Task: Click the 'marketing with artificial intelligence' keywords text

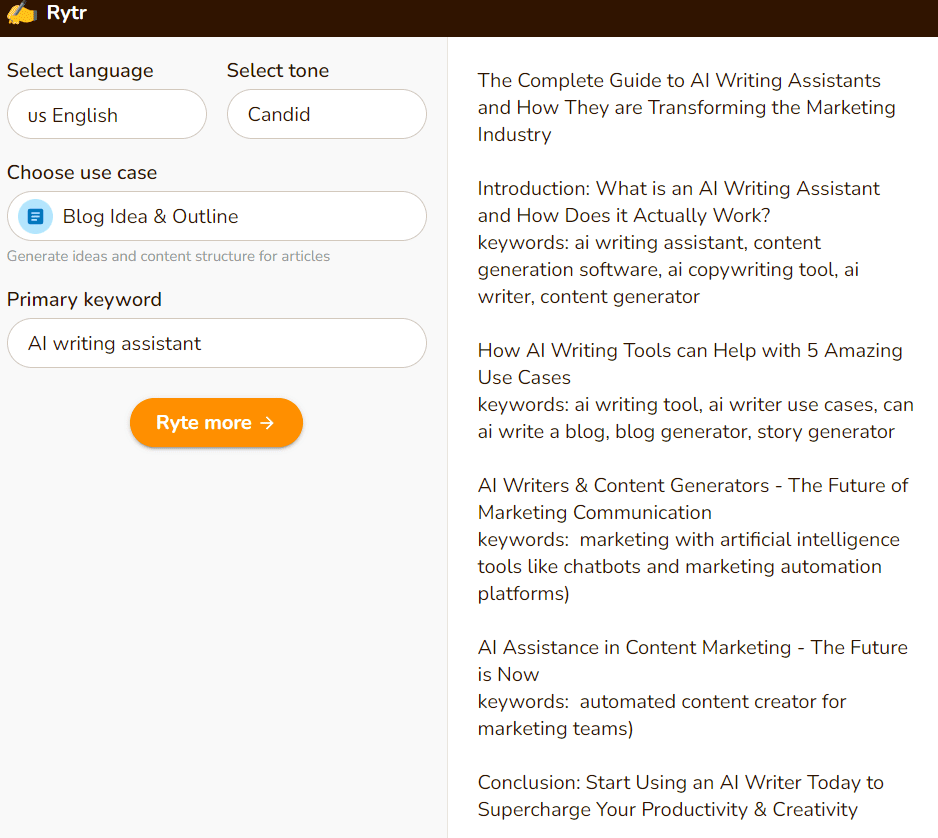Action: 689,566
